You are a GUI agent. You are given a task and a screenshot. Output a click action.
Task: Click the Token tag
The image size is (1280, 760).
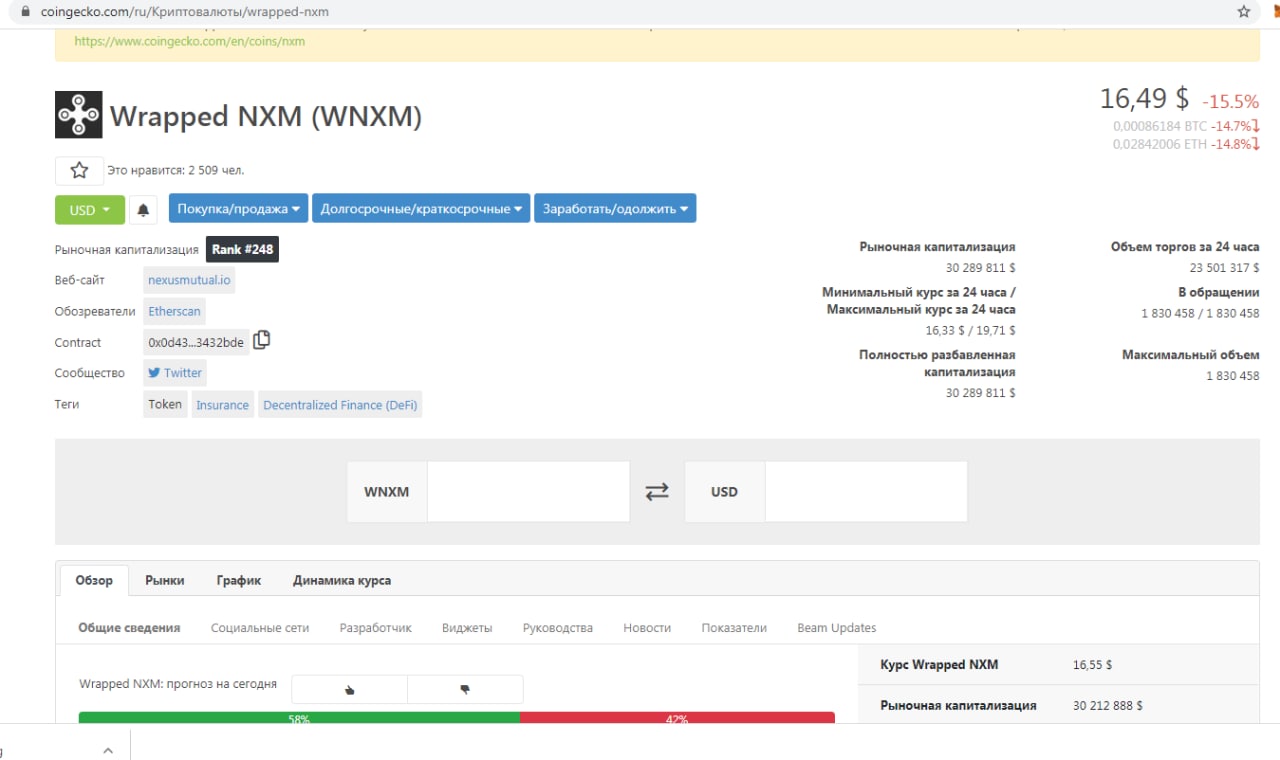pyautogui.click(x=165, y=404)
